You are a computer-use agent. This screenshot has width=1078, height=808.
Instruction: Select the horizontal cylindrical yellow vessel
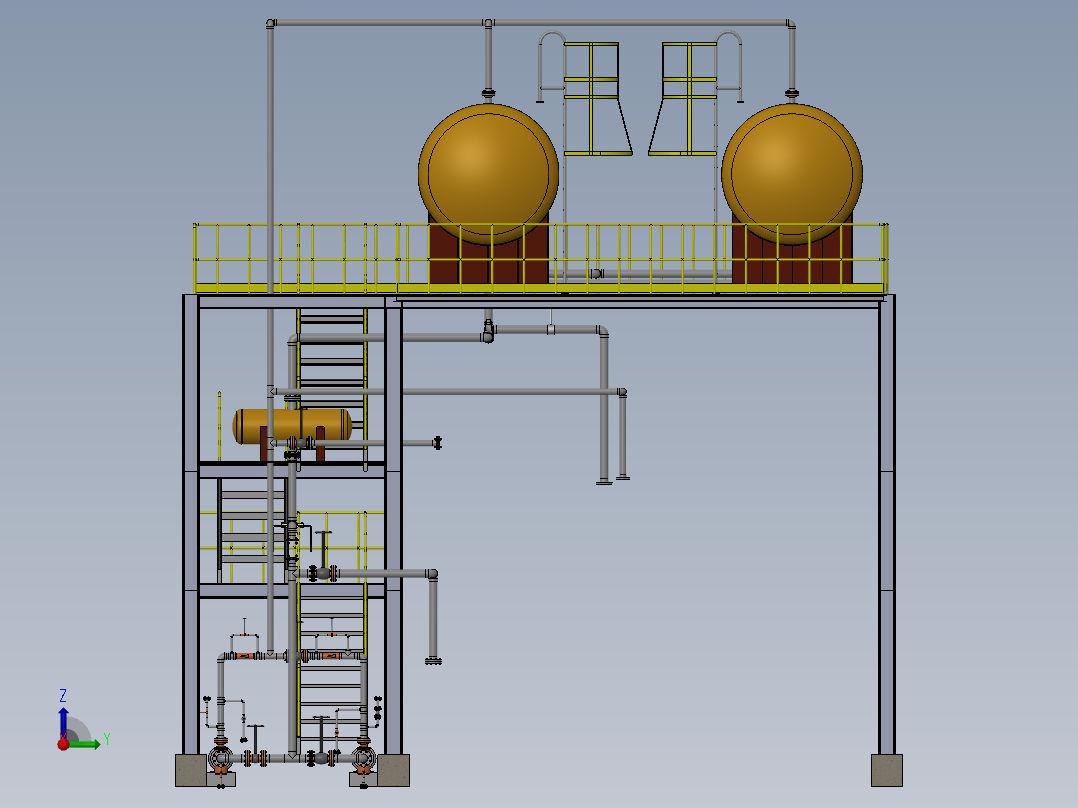coord(292,426)
